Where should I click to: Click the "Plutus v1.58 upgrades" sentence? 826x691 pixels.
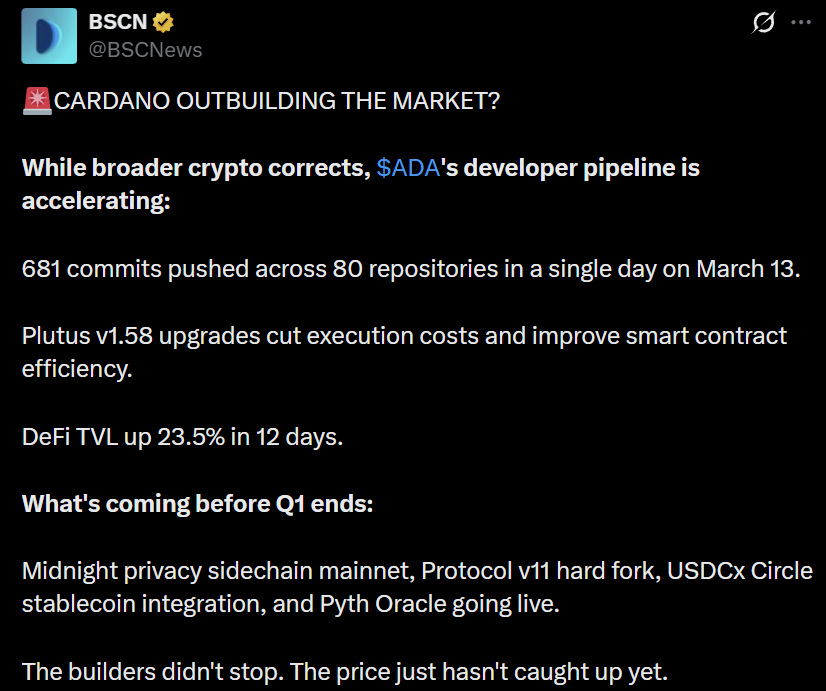coord(140,336)
